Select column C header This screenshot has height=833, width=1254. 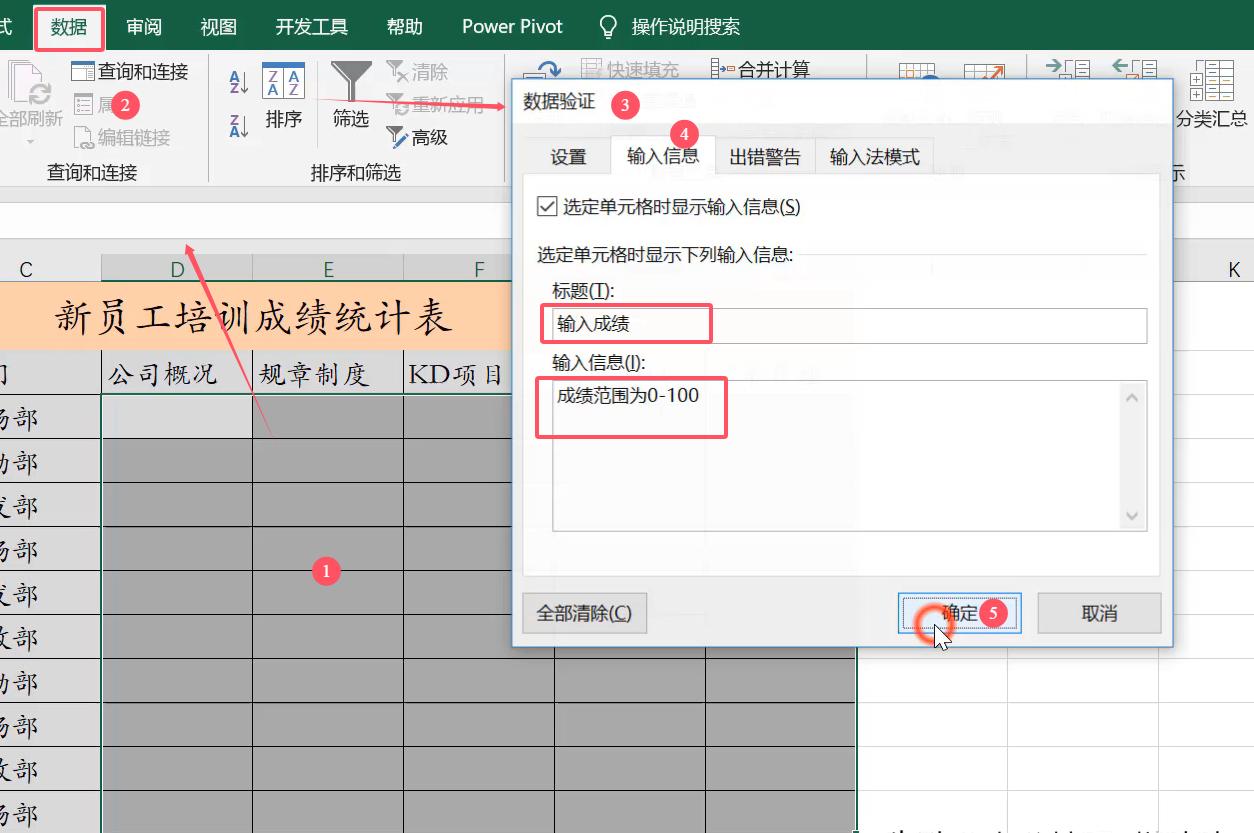tap(26, 269)
